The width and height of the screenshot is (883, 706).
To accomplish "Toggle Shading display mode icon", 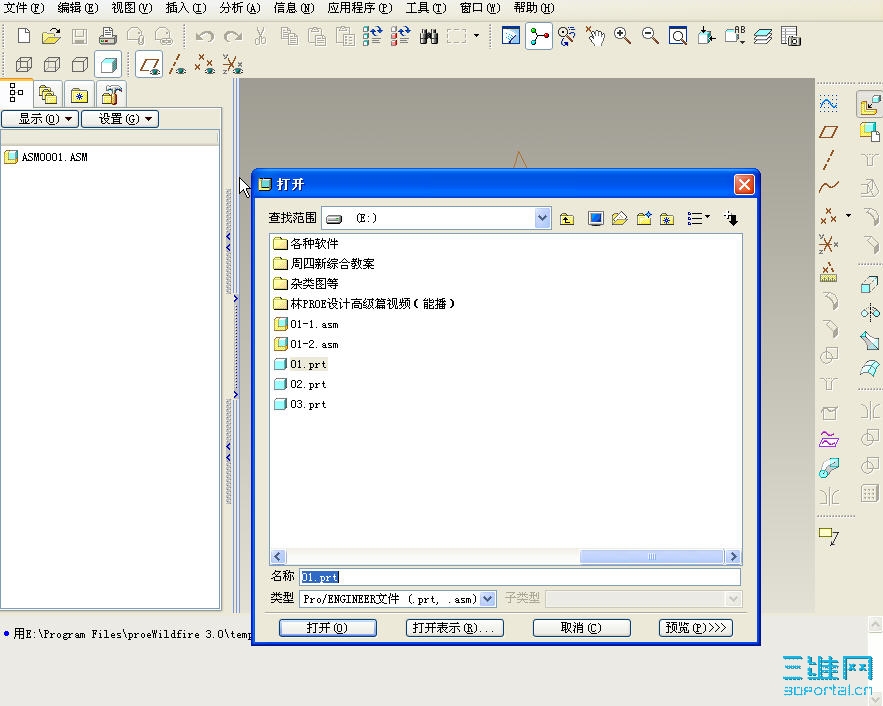I will pos(108,65).
